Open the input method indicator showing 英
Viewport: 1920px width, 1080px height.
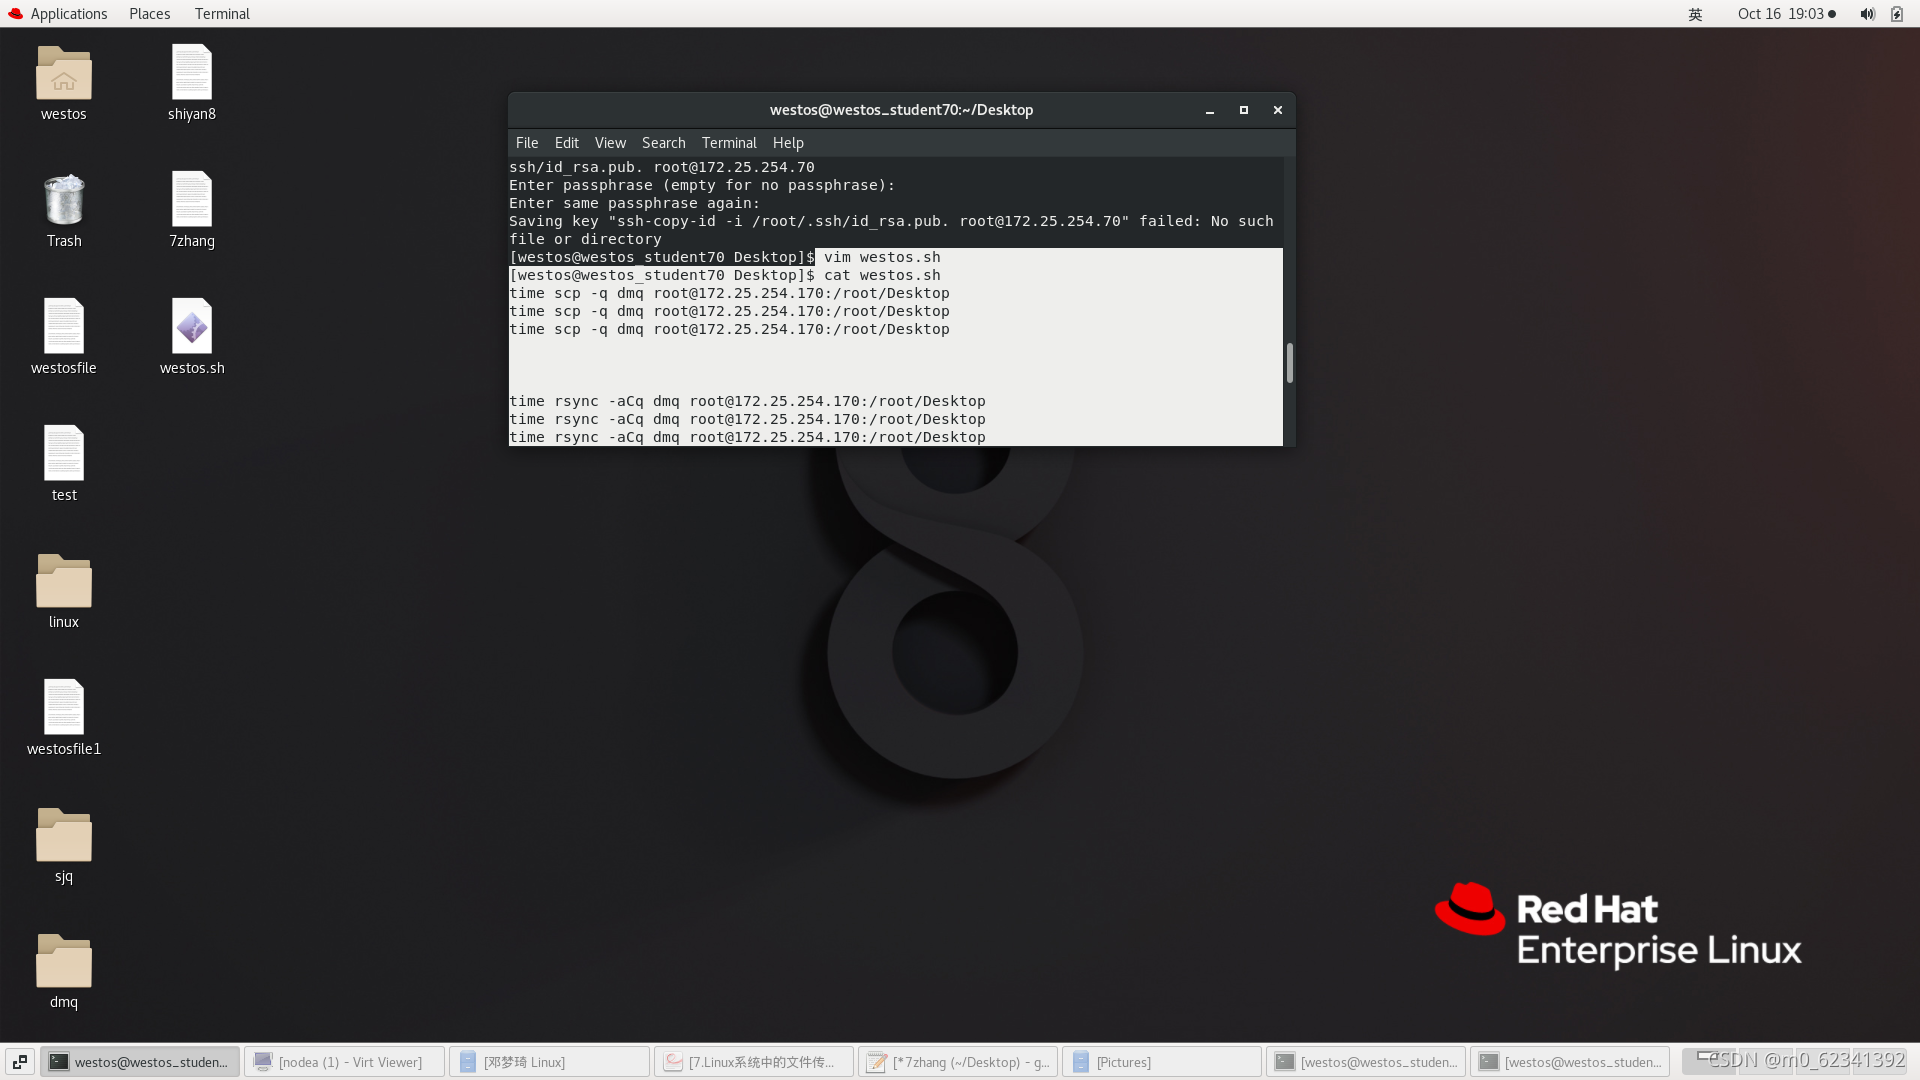click(x=1693, y=13)
